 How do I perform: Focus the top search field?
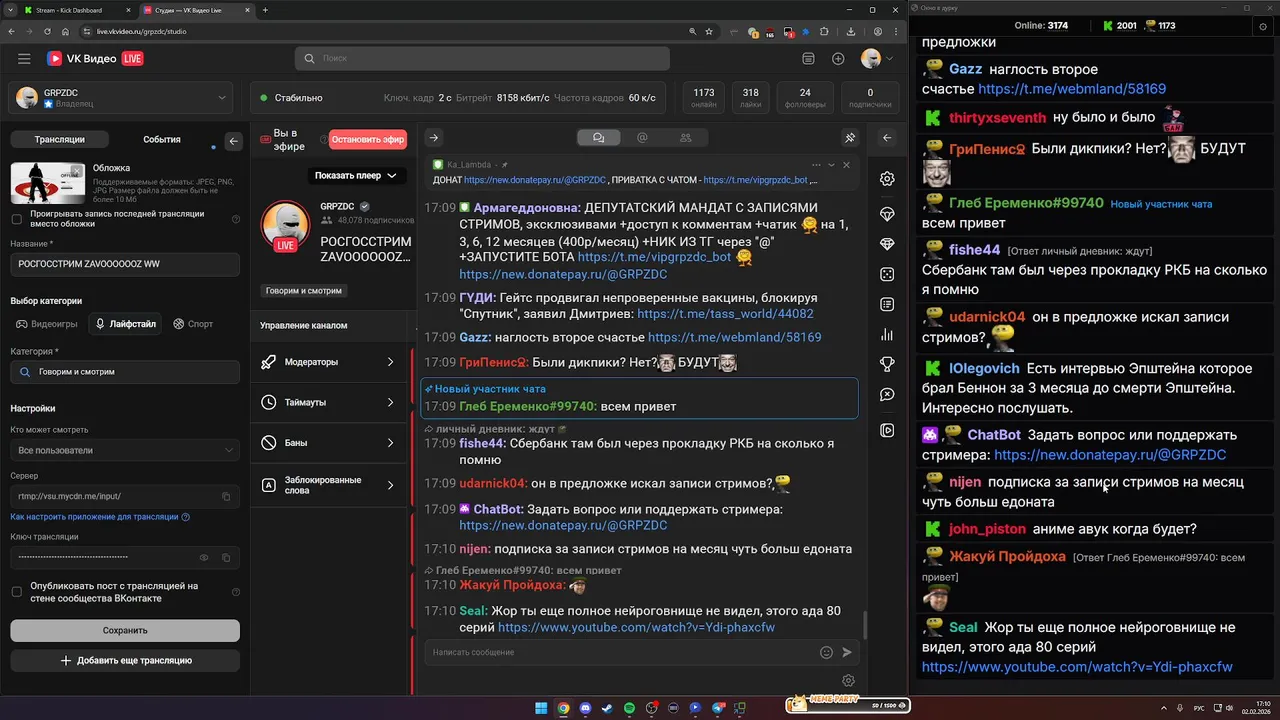coord(482,59)
